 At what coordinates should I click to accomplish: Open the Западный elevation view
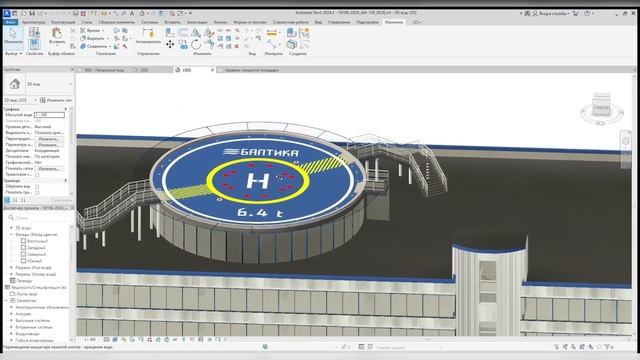36,248
